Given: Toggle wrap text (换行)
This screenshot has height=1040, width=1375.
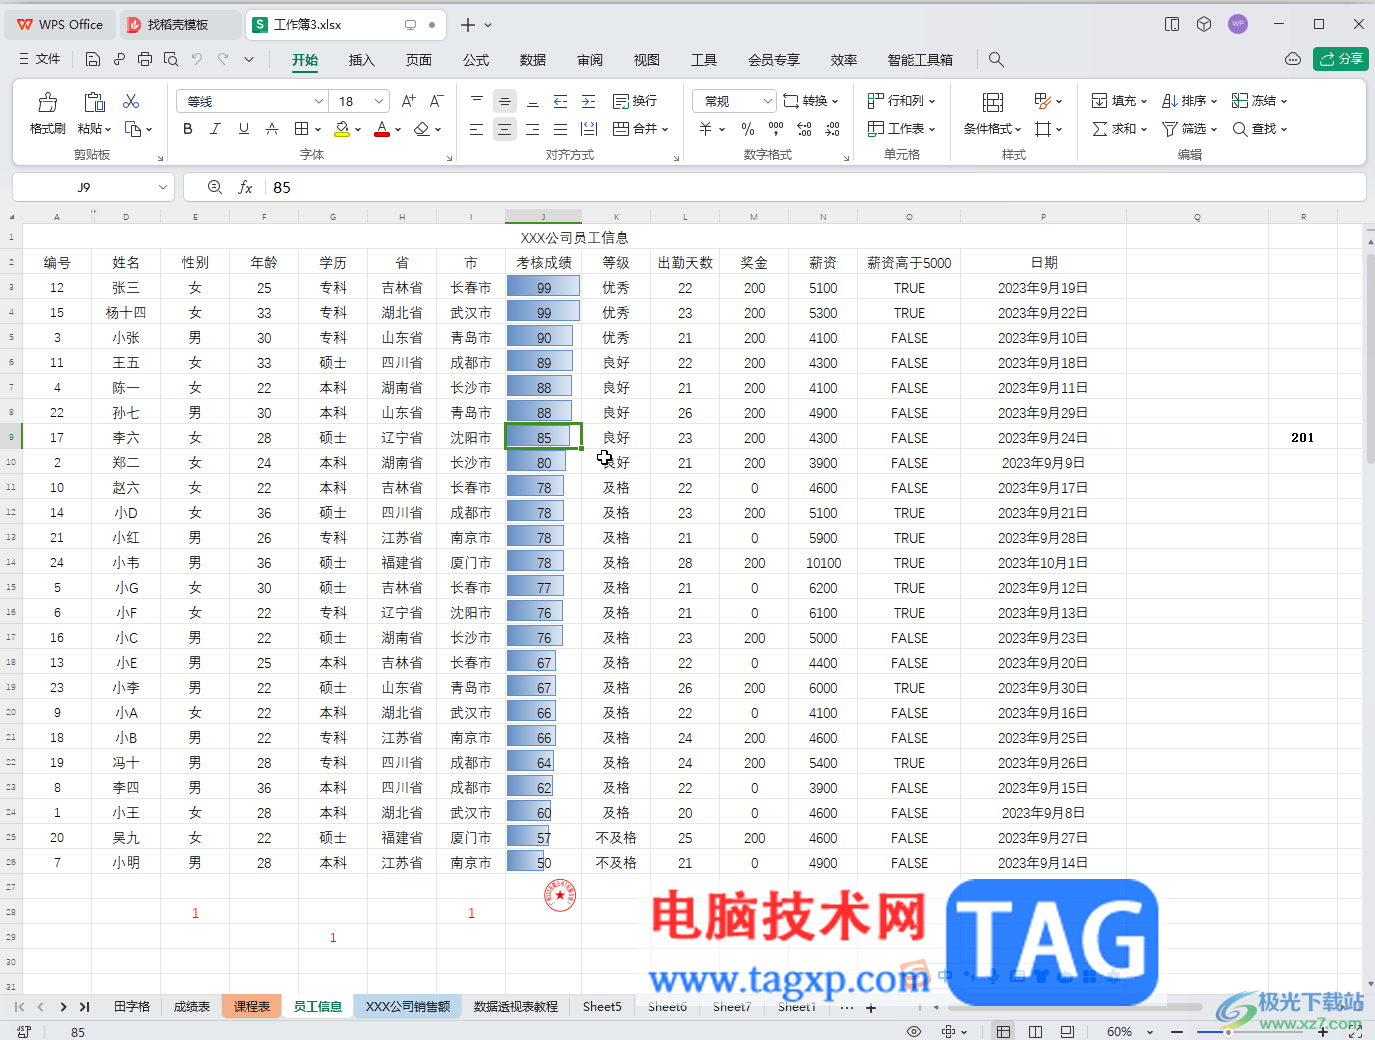Looking at the screenshot, I should pyautogui.click(x=635, y=101).
